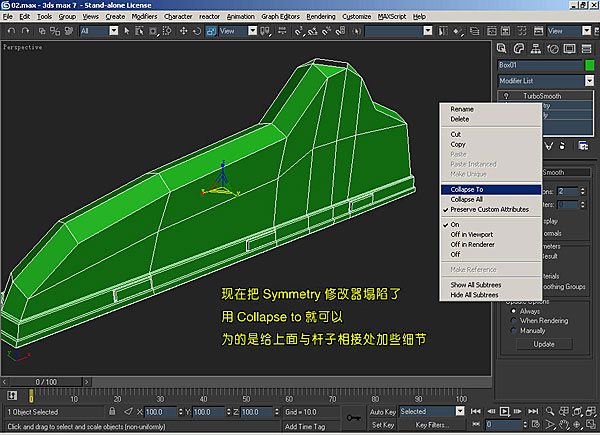
Task: Switch to the Motion command panel
Action: [x=553, y=49]
